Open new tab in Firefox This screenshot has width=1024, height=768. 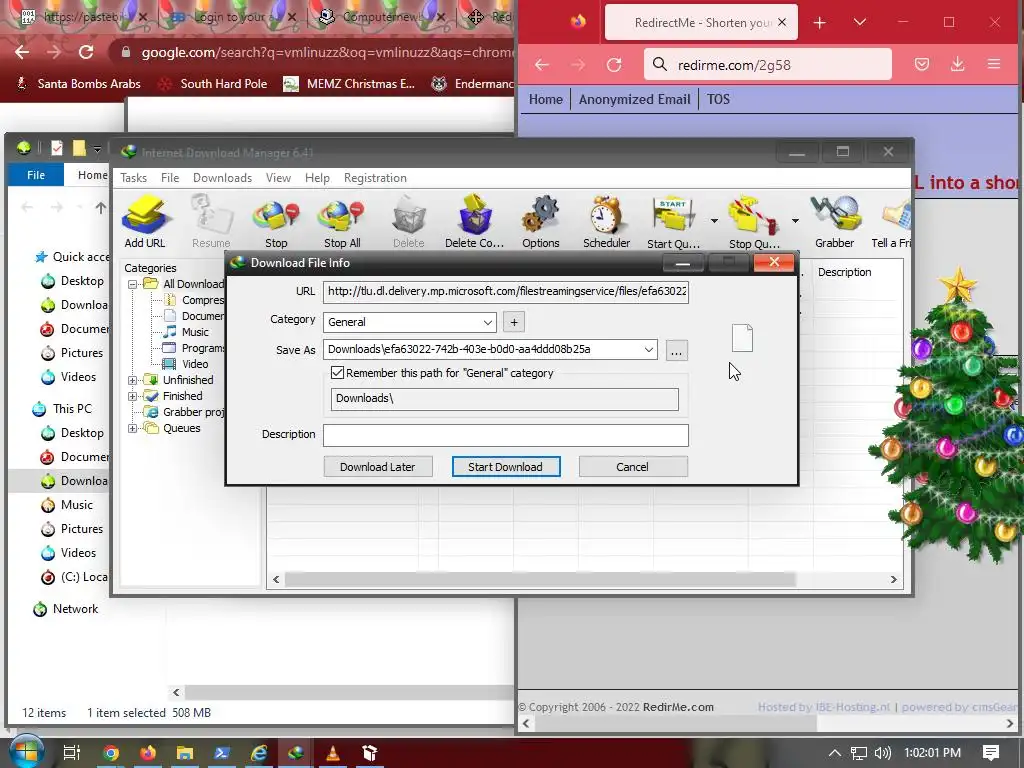[x=820, y=23]
